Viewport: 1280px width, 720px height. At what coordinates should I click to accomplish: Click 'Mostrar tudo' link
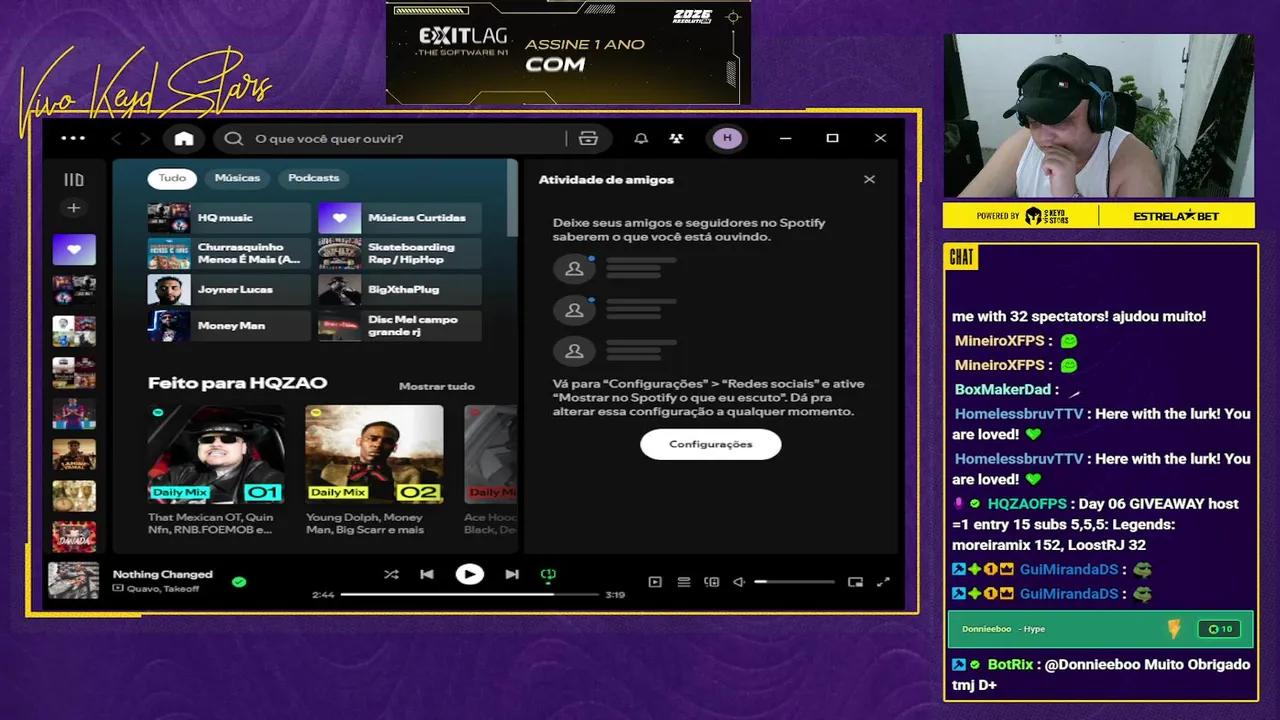[x=437, y=386]
